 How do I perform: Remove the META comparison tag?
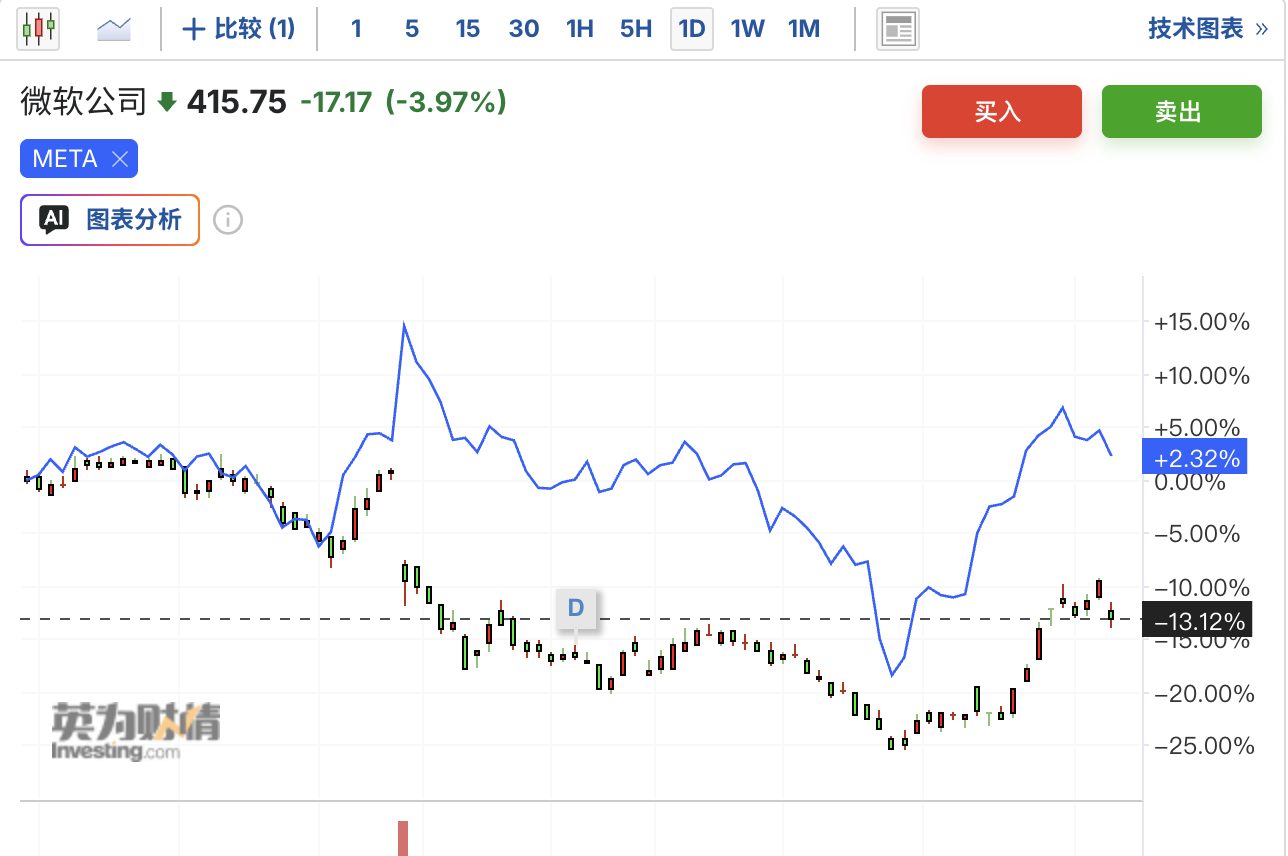(x=120, y=159)
